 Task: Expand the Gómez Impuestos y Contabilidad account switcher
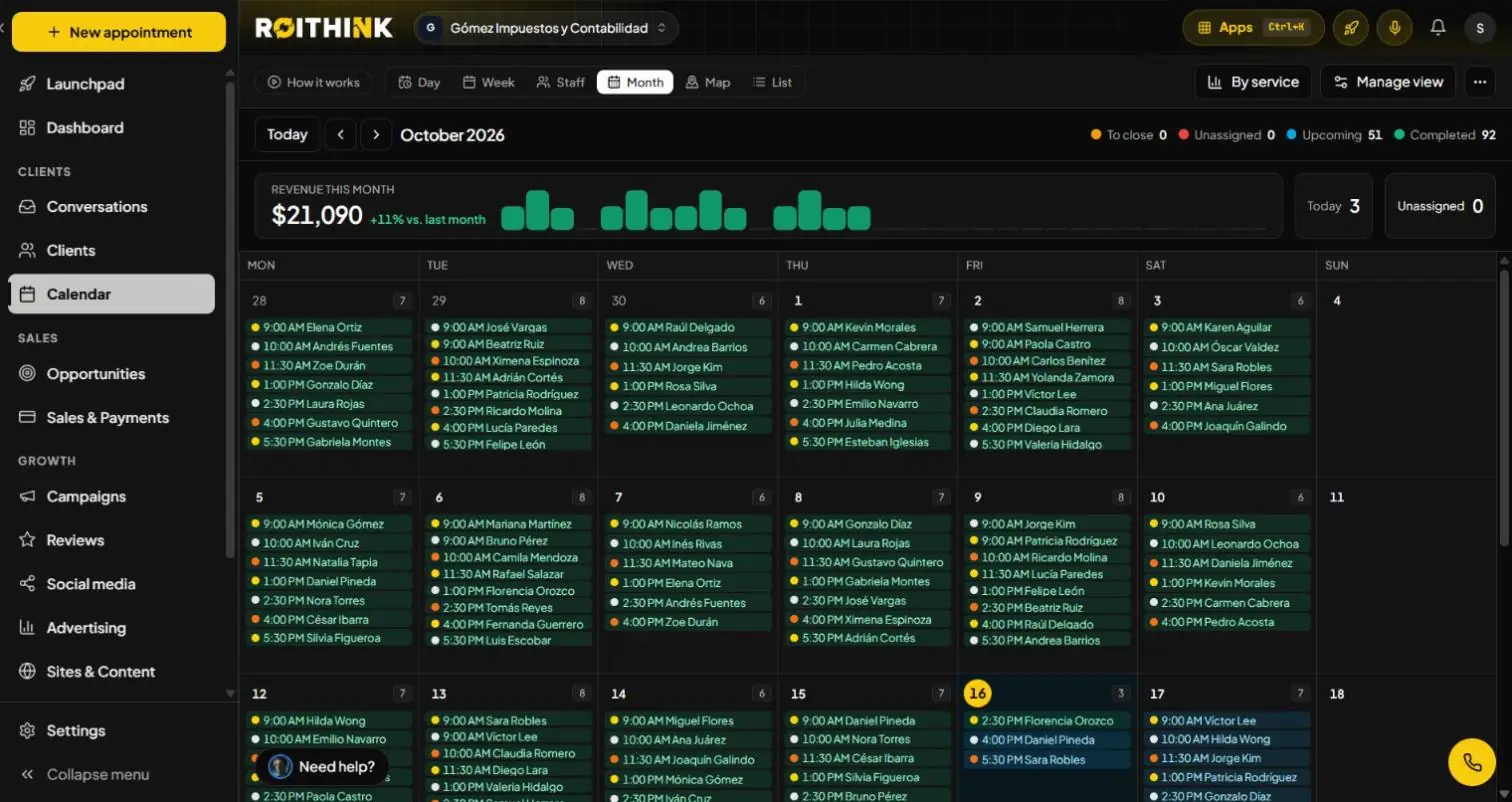(546, 28)
